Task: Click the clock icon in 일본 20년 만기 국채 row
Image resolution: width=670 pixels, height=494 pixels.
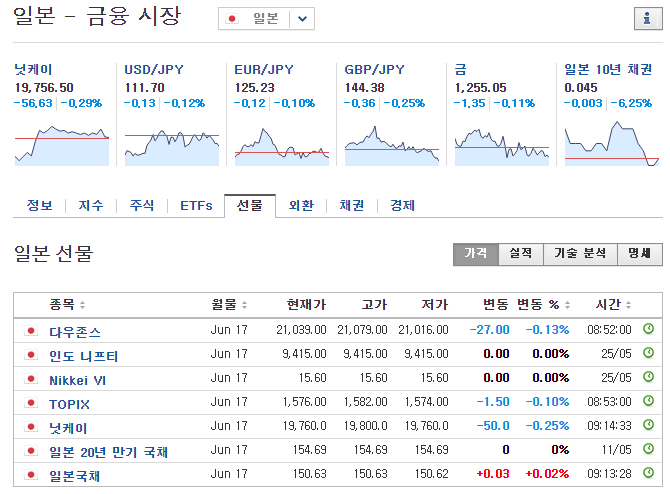Action: pyautogui.click(x=648, y=452)
